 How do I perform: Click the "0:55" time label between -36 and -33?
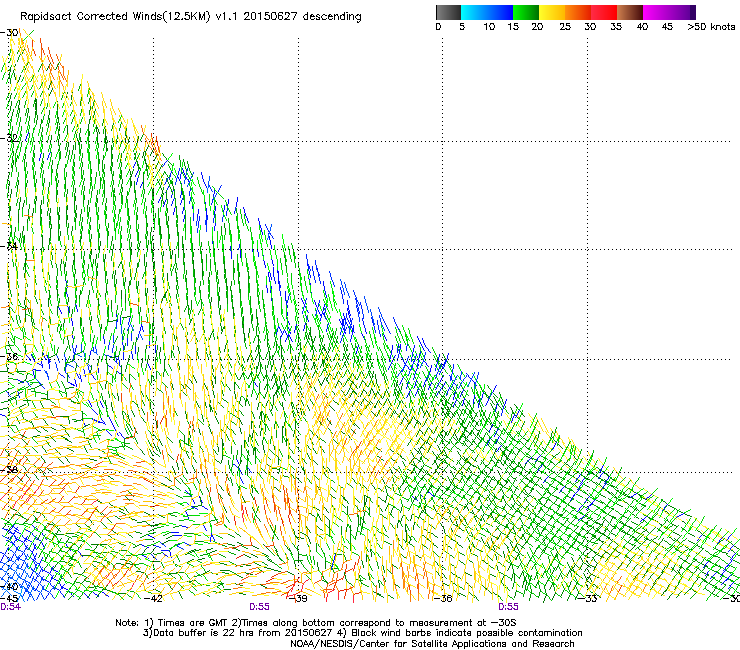pos(508,607)
